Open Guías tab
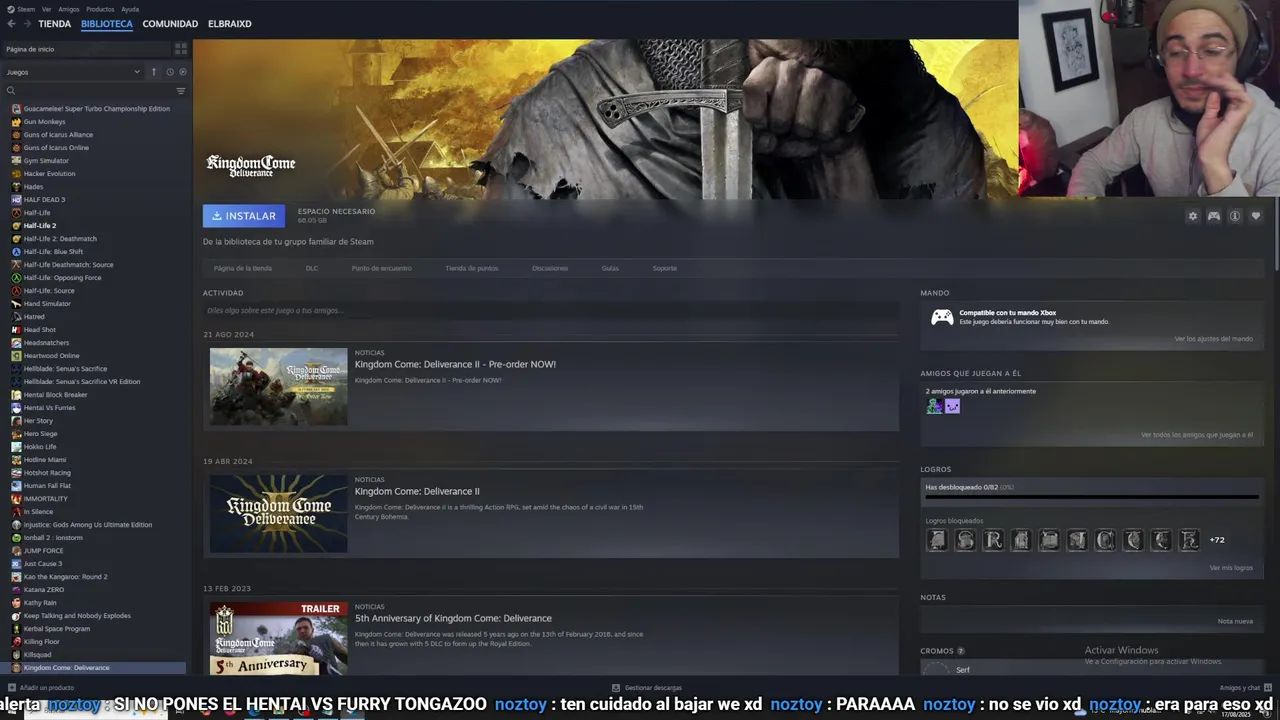1280x720 pixels. (x=610, y=268)
